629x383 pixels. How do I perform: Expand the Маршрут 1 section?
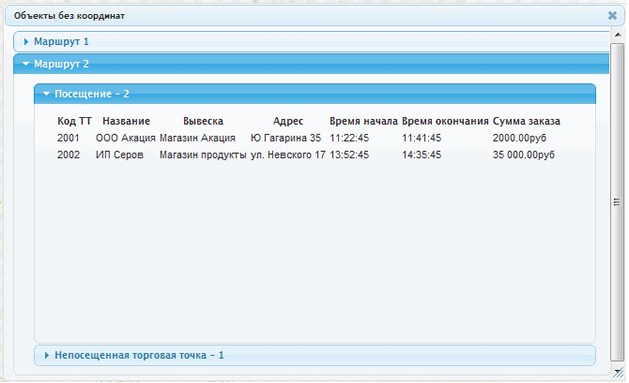[x=311, y=42]
